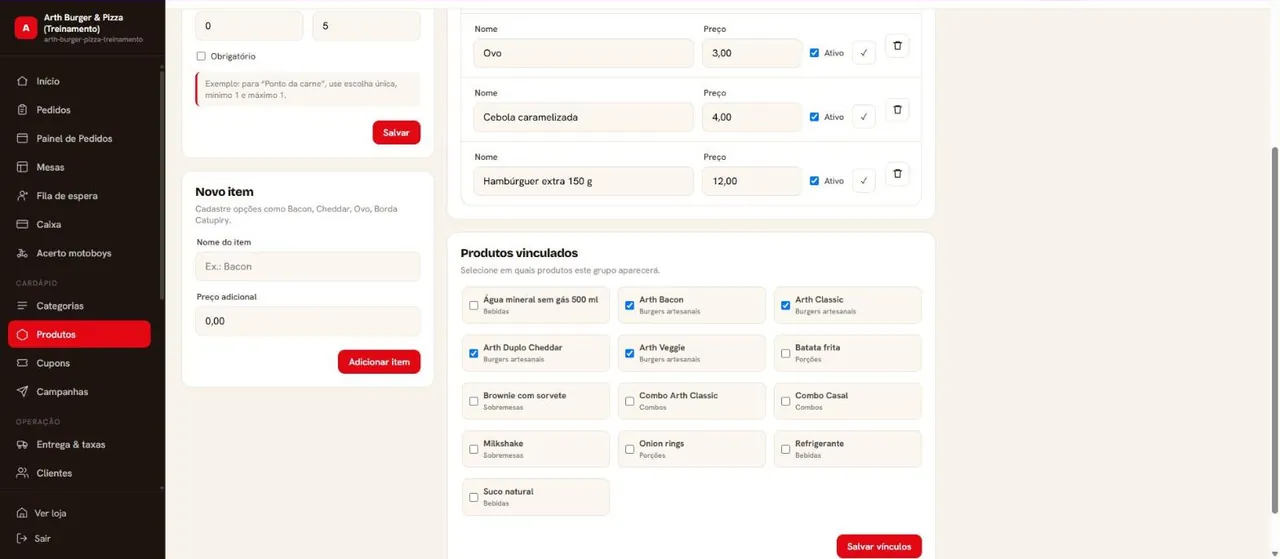Check the Combo Arth Classic product
Viewport: 1280px width, 559px height.
coord(630,402)
